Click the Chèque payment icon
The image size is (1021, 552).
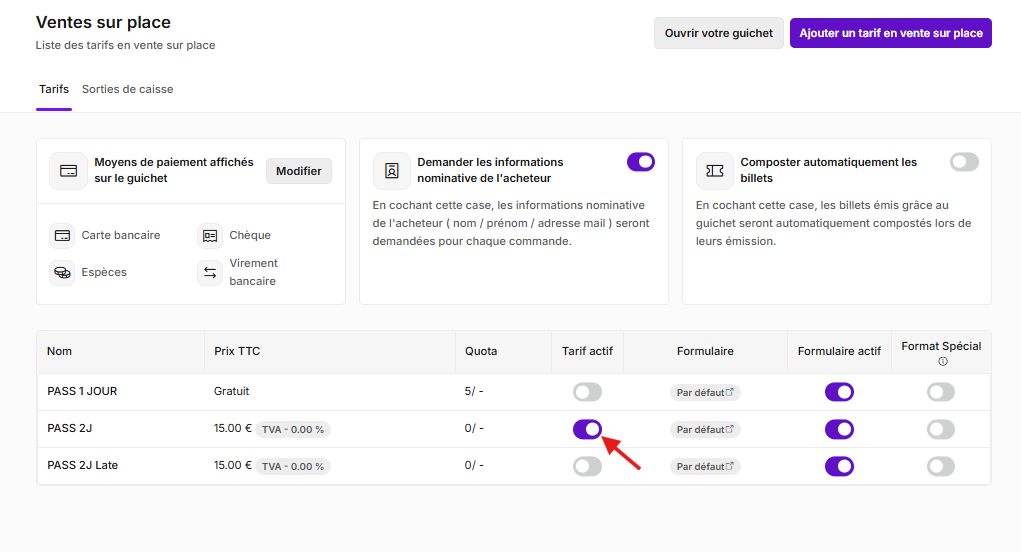point(210,236)
